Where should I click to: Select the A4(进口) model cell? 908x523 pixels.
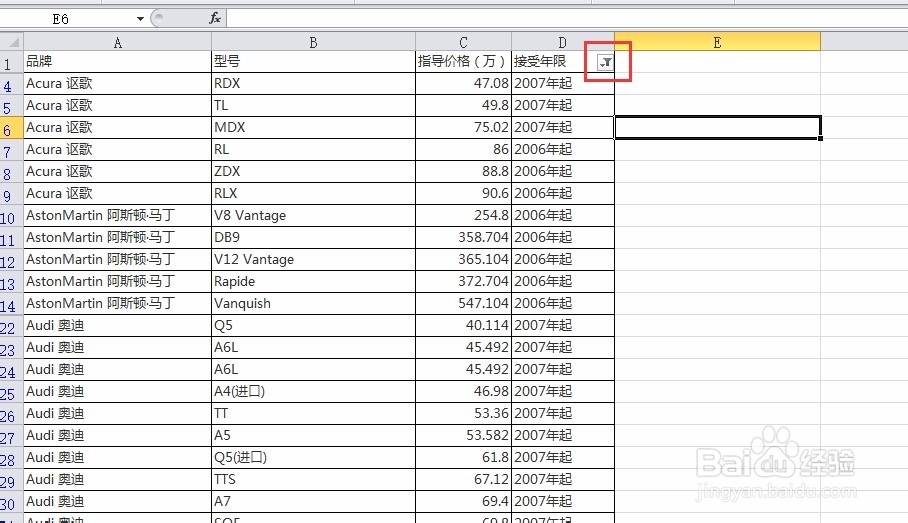[x=313, y=392]
